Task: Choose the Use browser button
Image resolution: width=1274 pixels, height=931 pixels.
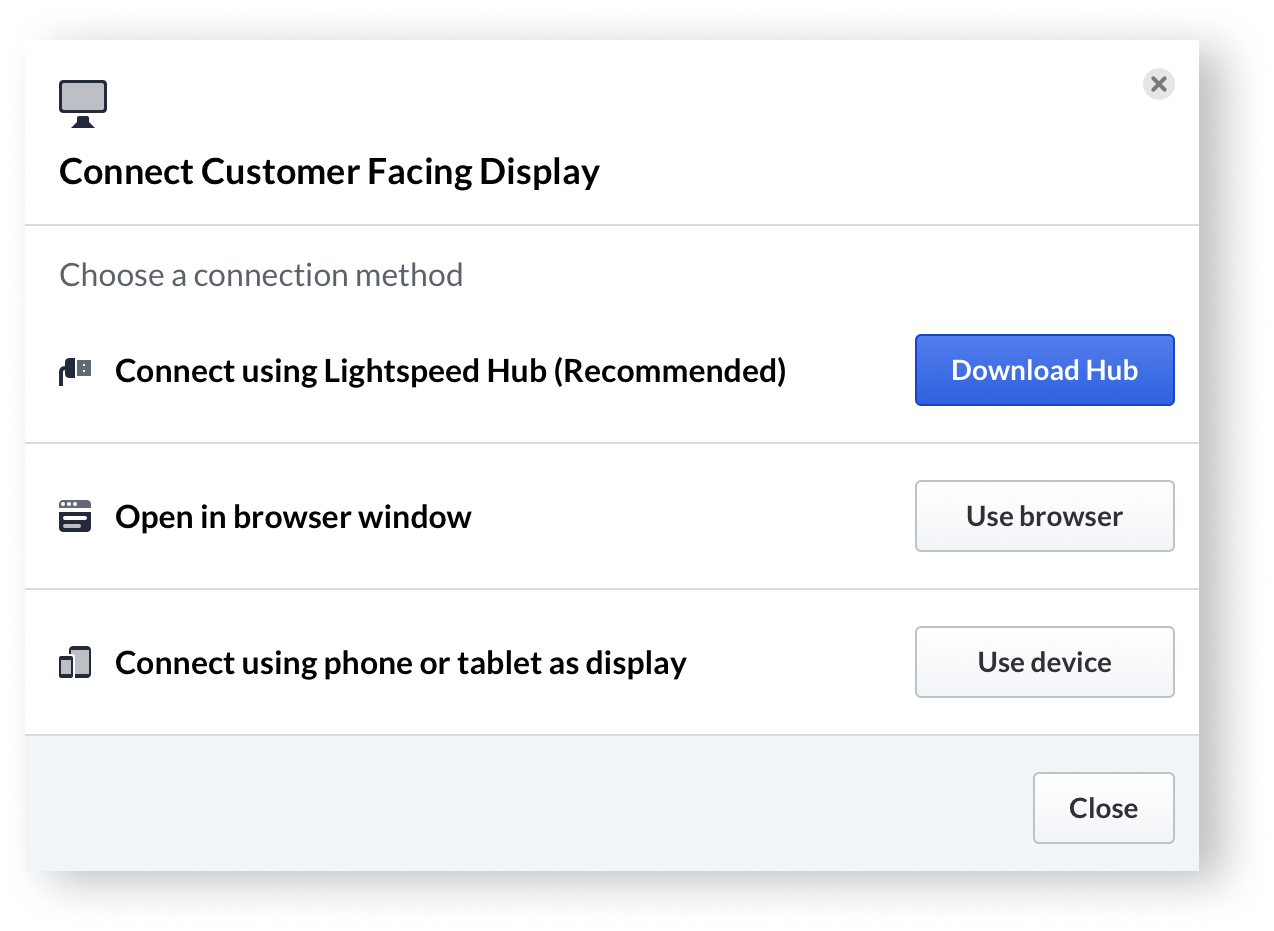Action: point(1044,516)
